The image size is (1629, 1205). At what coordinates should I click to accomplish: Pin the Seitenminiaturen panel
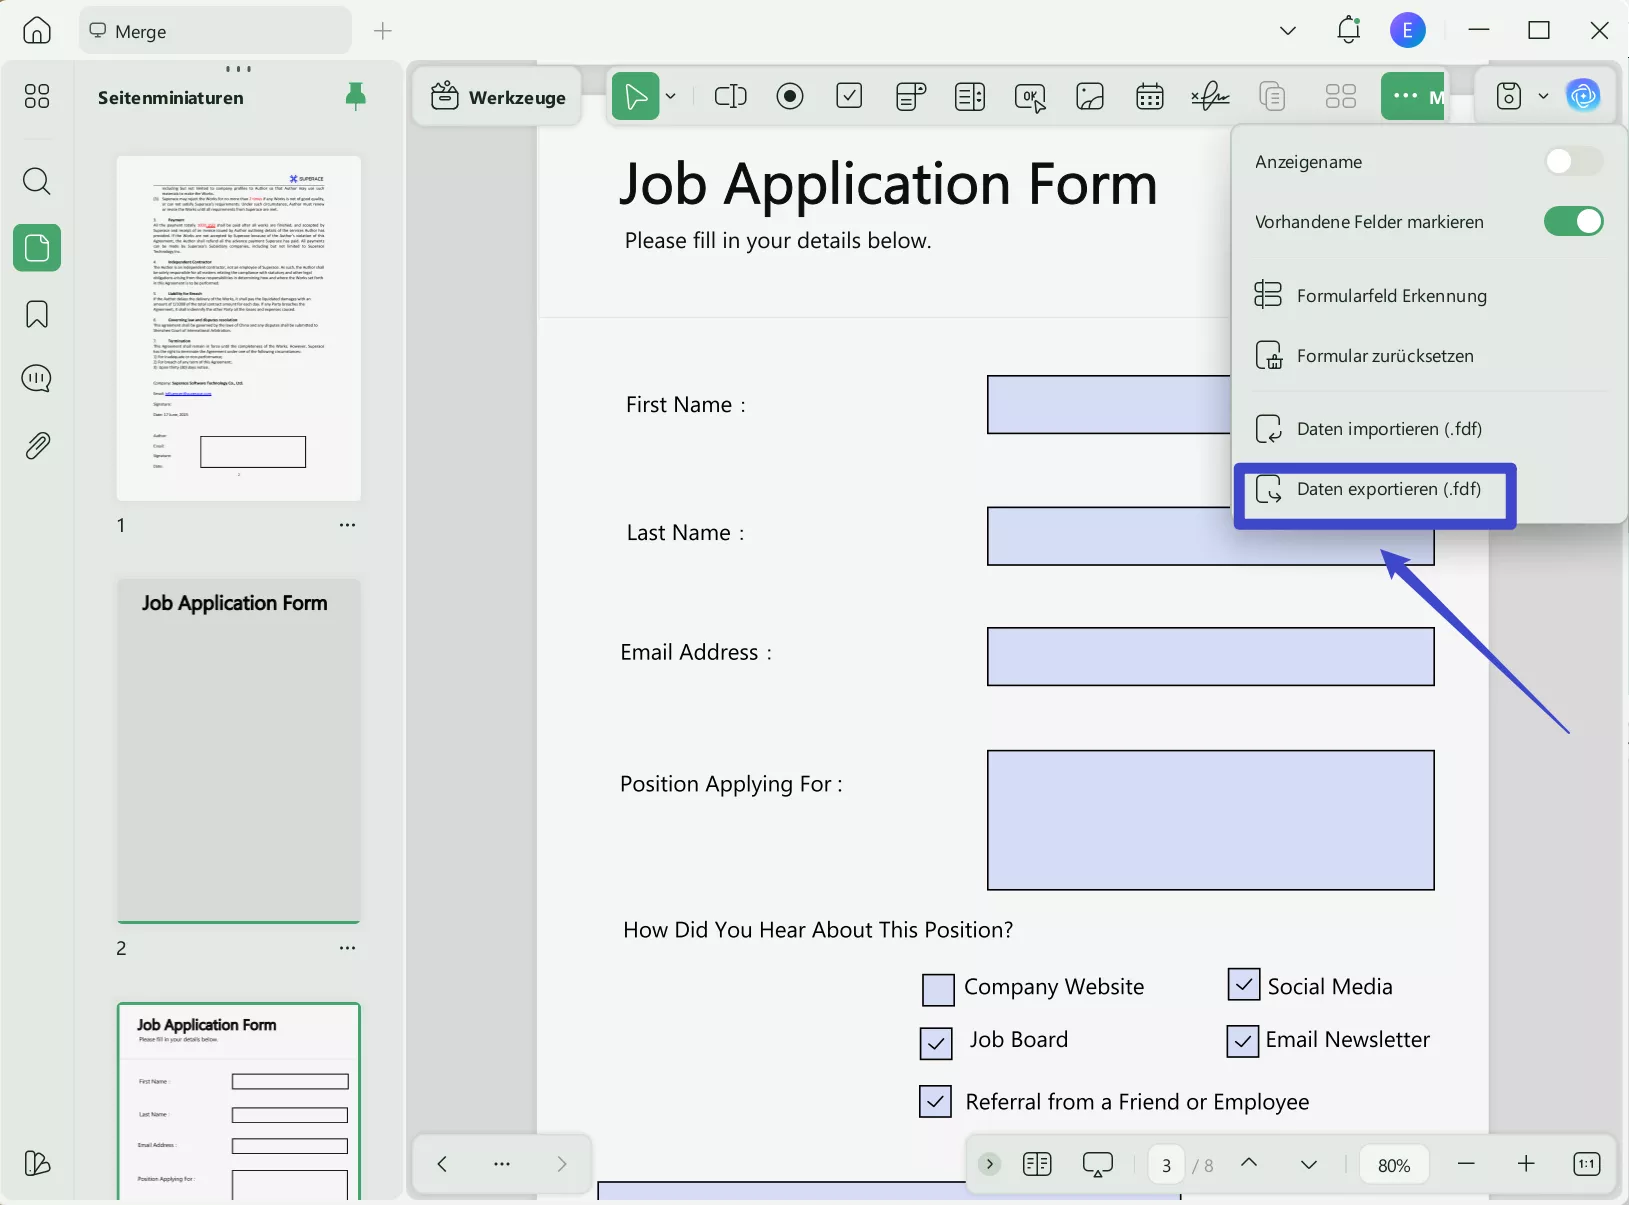click(x=355, y=97)
